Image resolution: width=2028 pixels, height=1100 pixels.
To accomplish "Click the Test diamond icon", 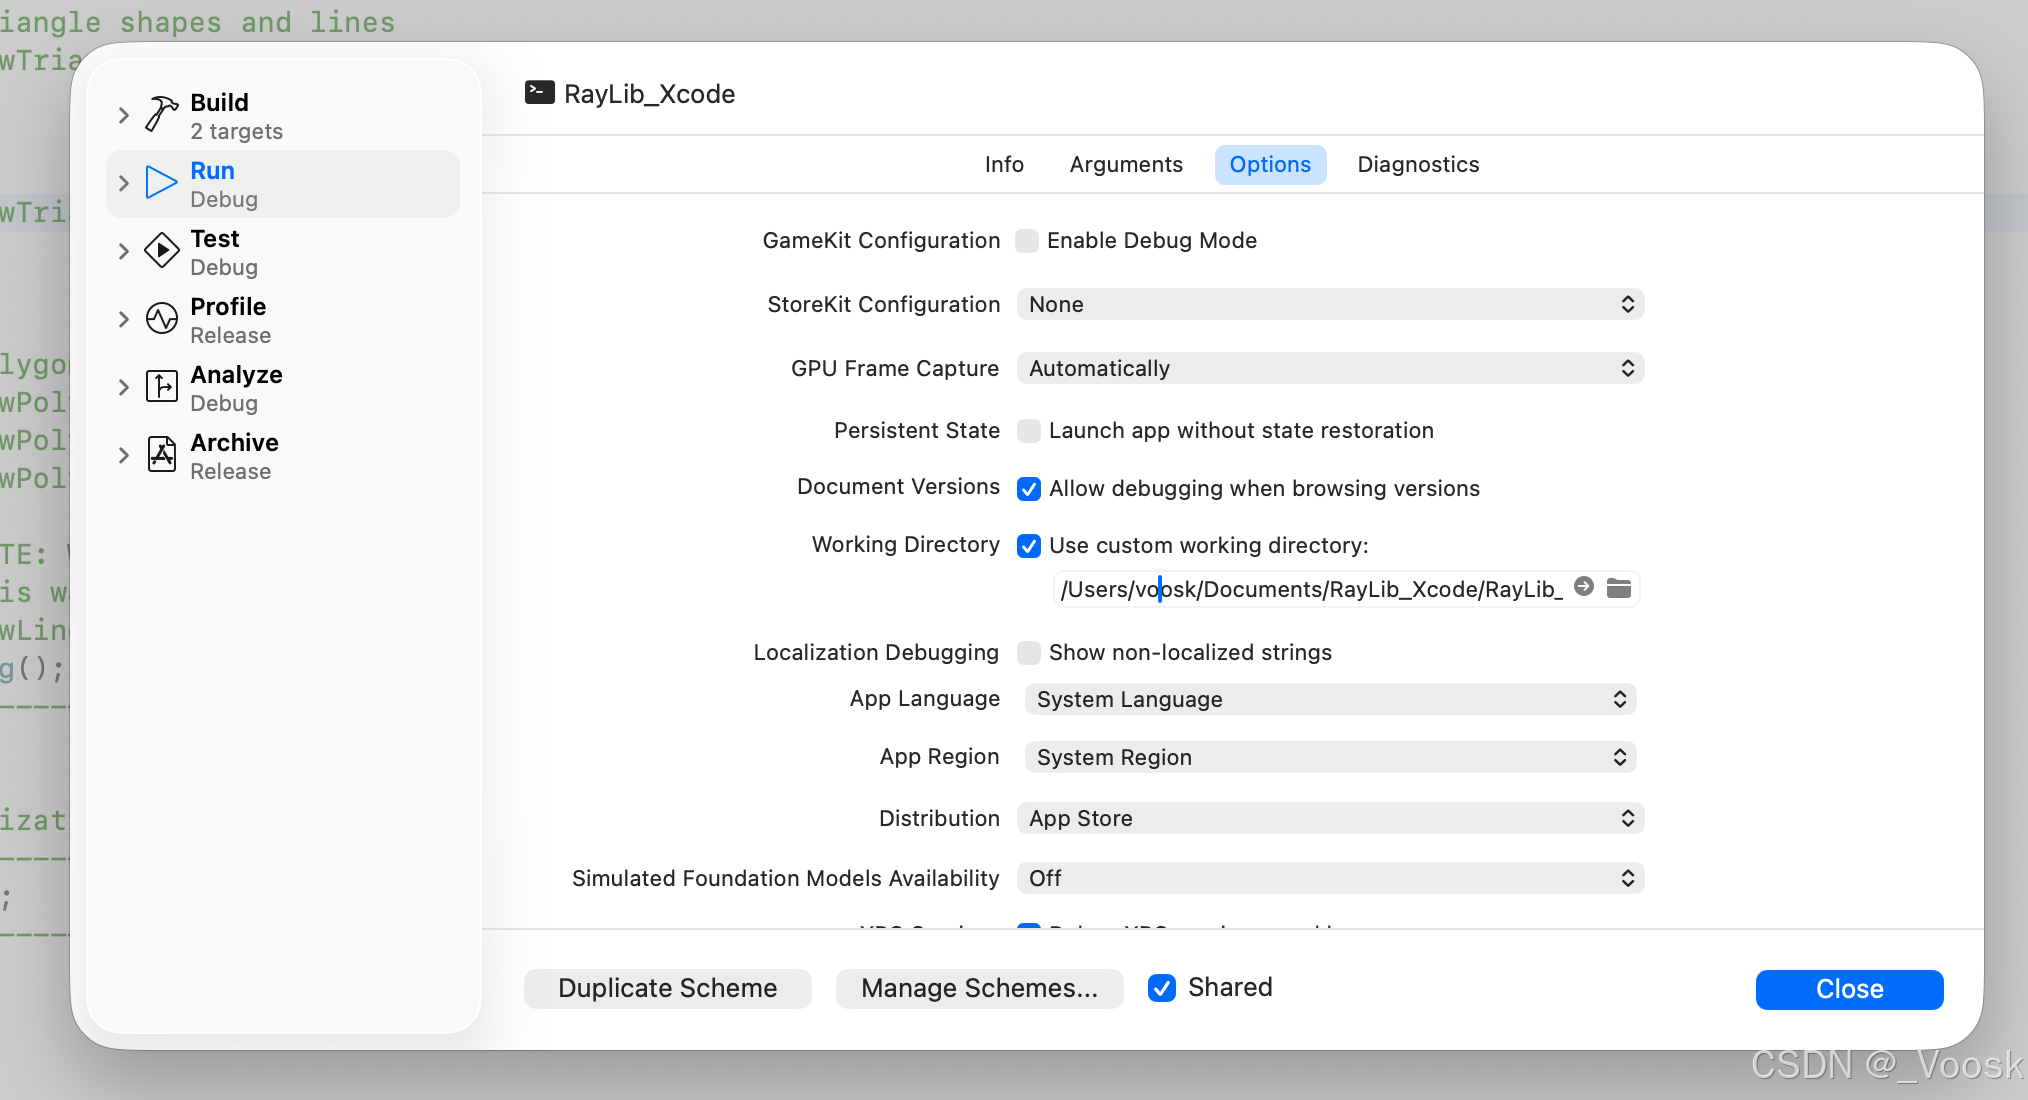I will (161, 251).
